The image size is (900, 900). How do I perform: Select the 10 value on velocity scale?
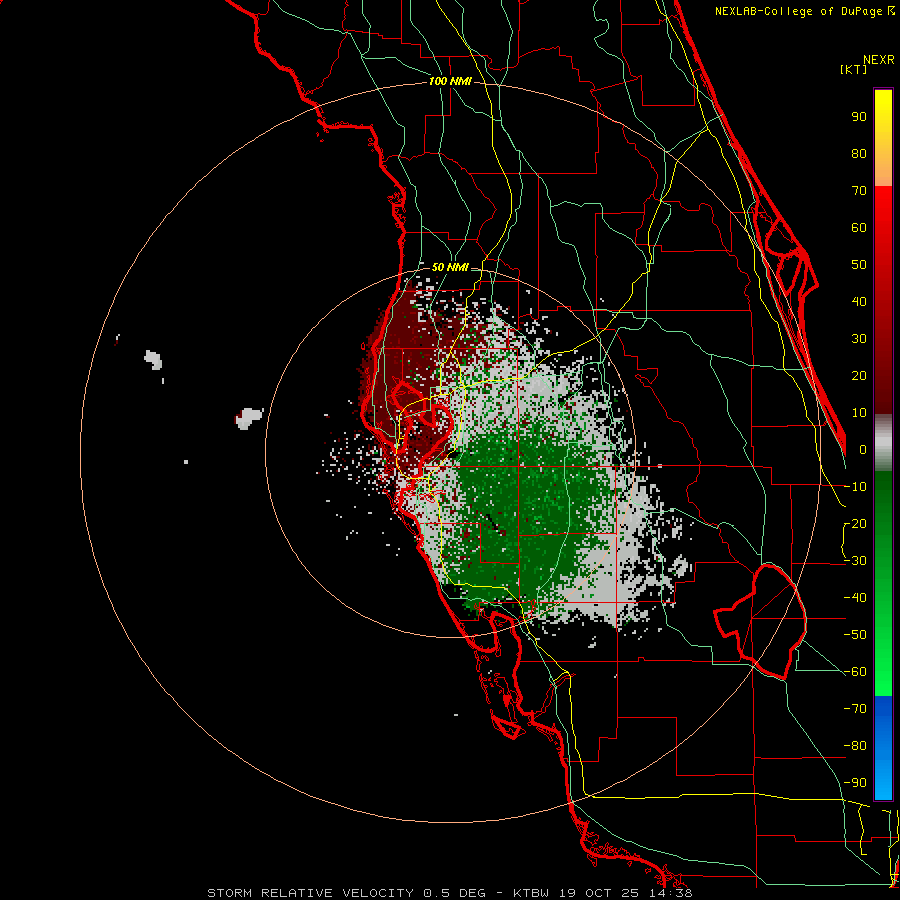pos(859,413)
